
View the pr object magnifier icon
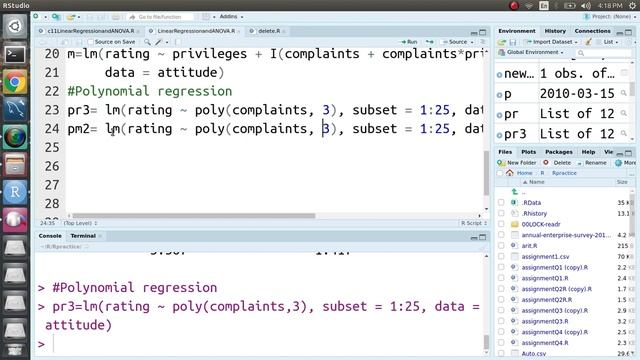624,113
